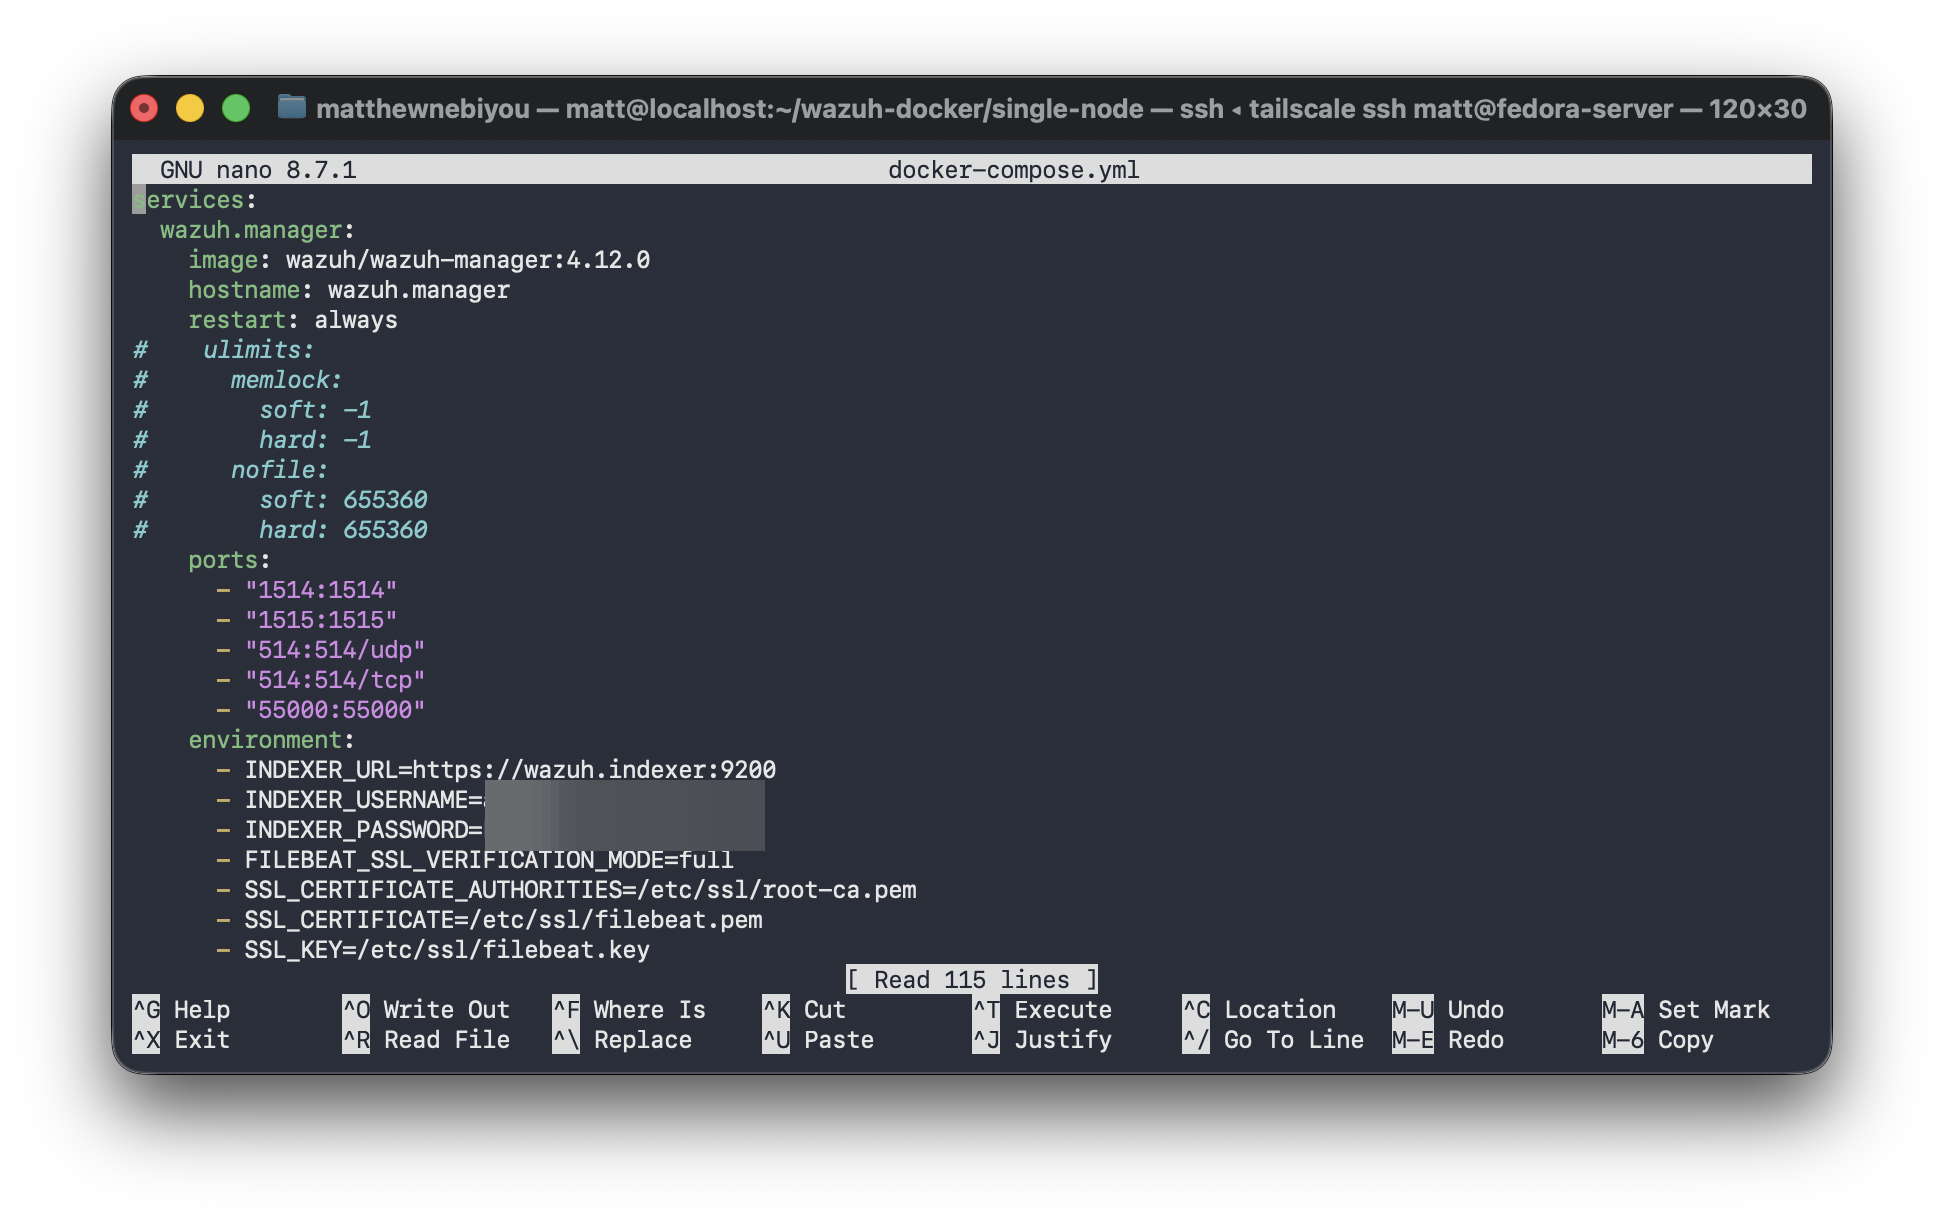Click the commented soft: 655360 line
Screen dimensions: 1944x1222
pos(280,500)
